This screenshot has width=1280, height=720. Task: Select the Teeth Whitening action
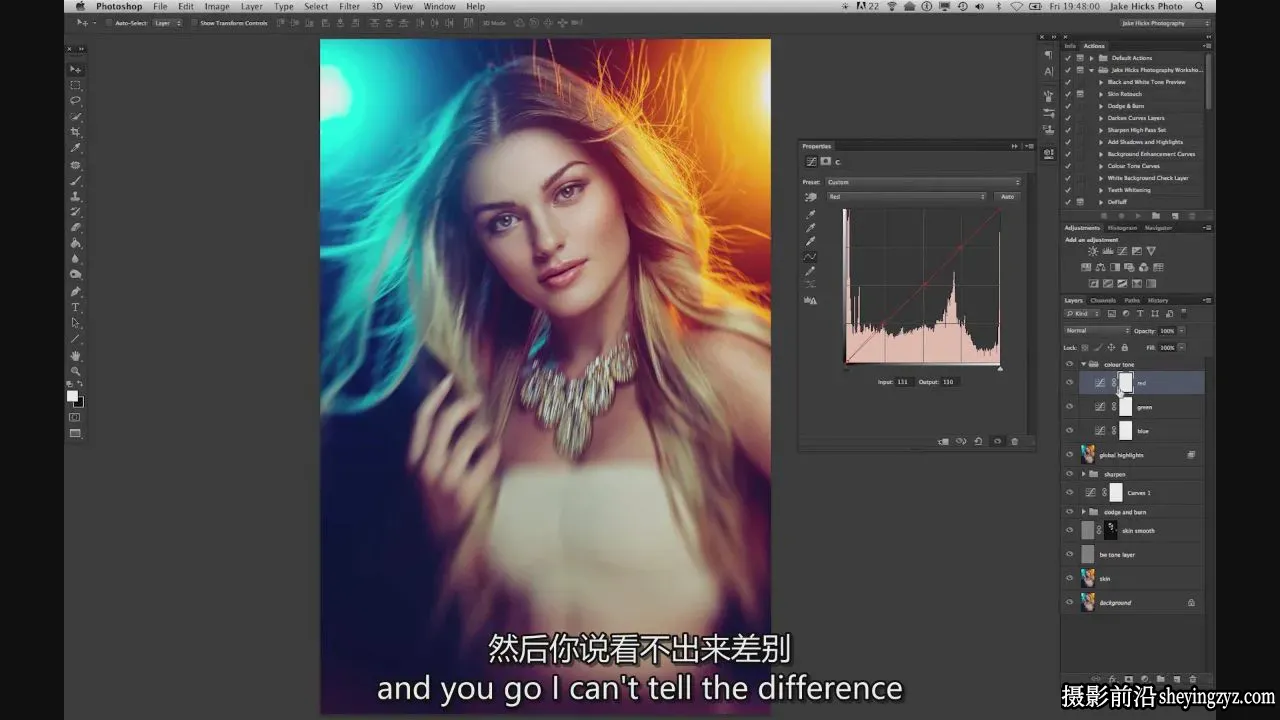pos(1129,190)
